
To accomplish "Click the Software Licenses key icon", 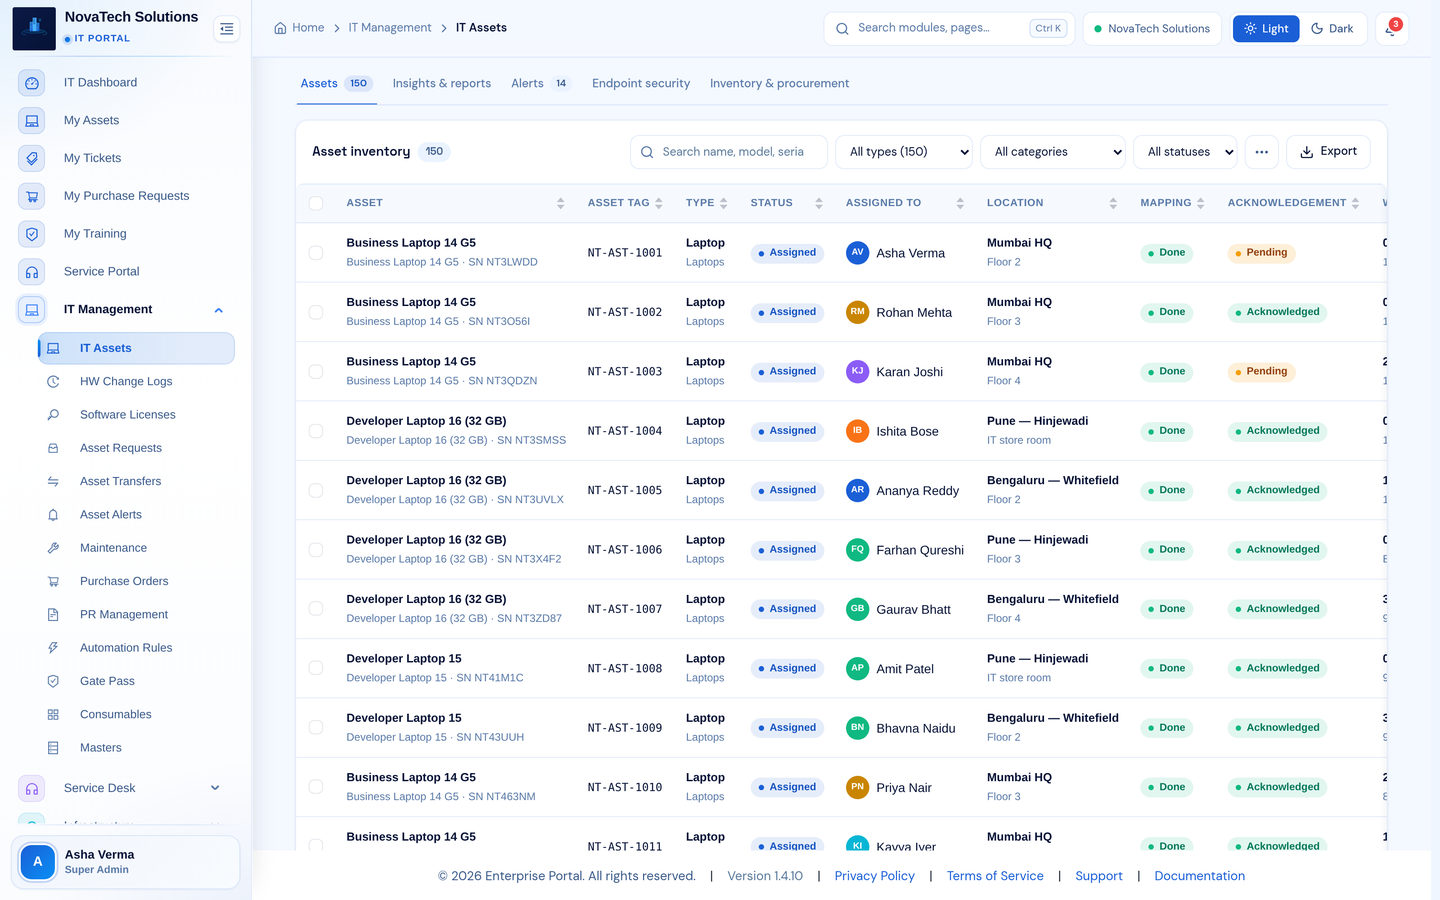I will pos(53,414).
